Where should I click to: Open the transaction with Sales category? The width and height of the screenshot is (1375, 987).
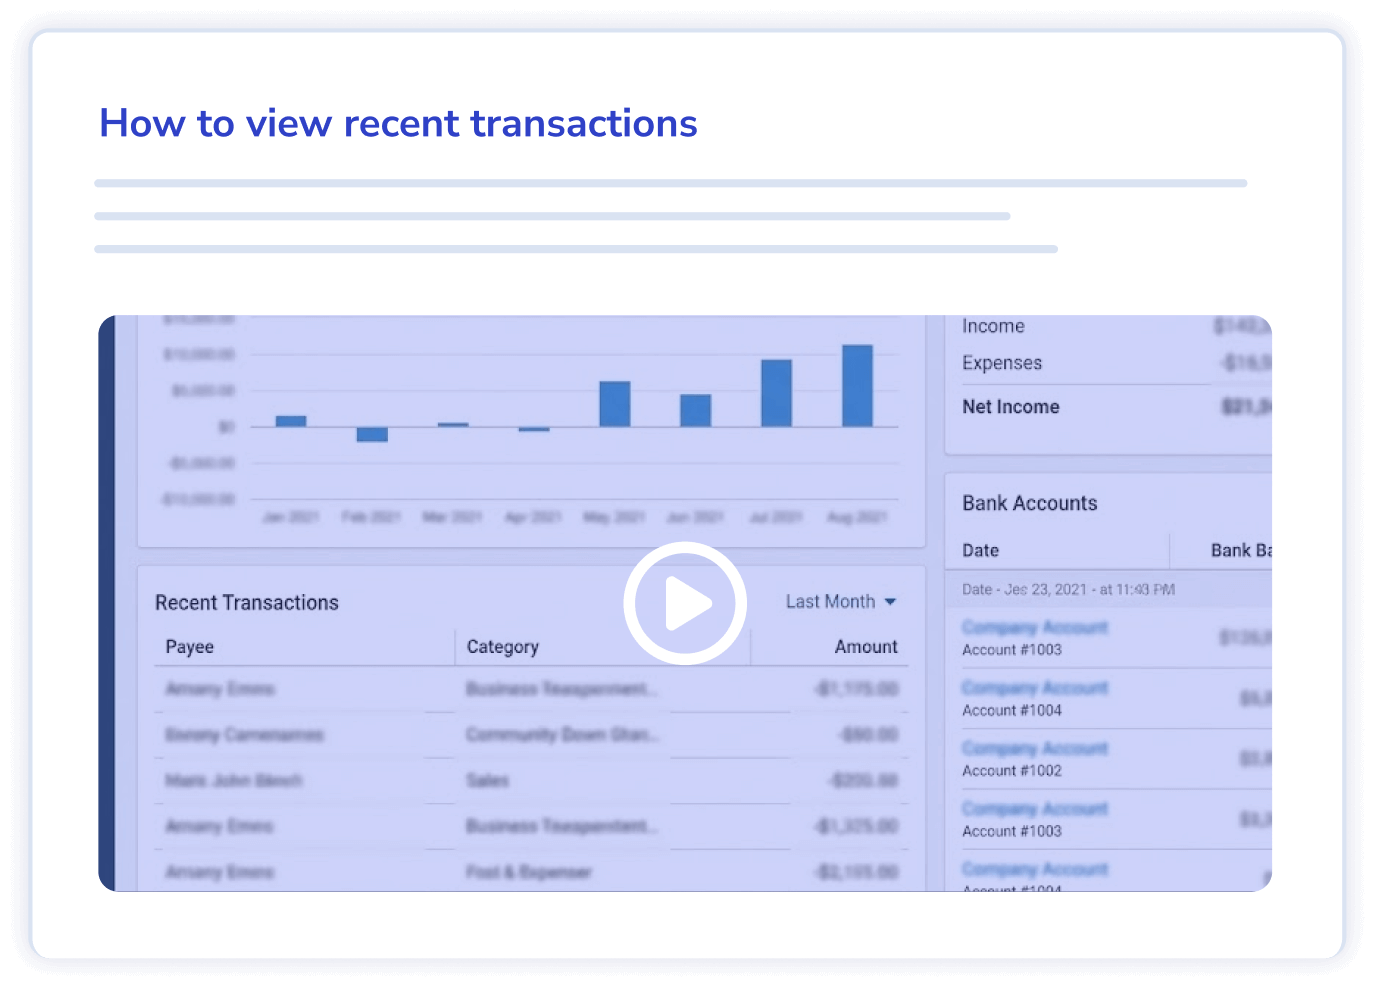point(487,780)
